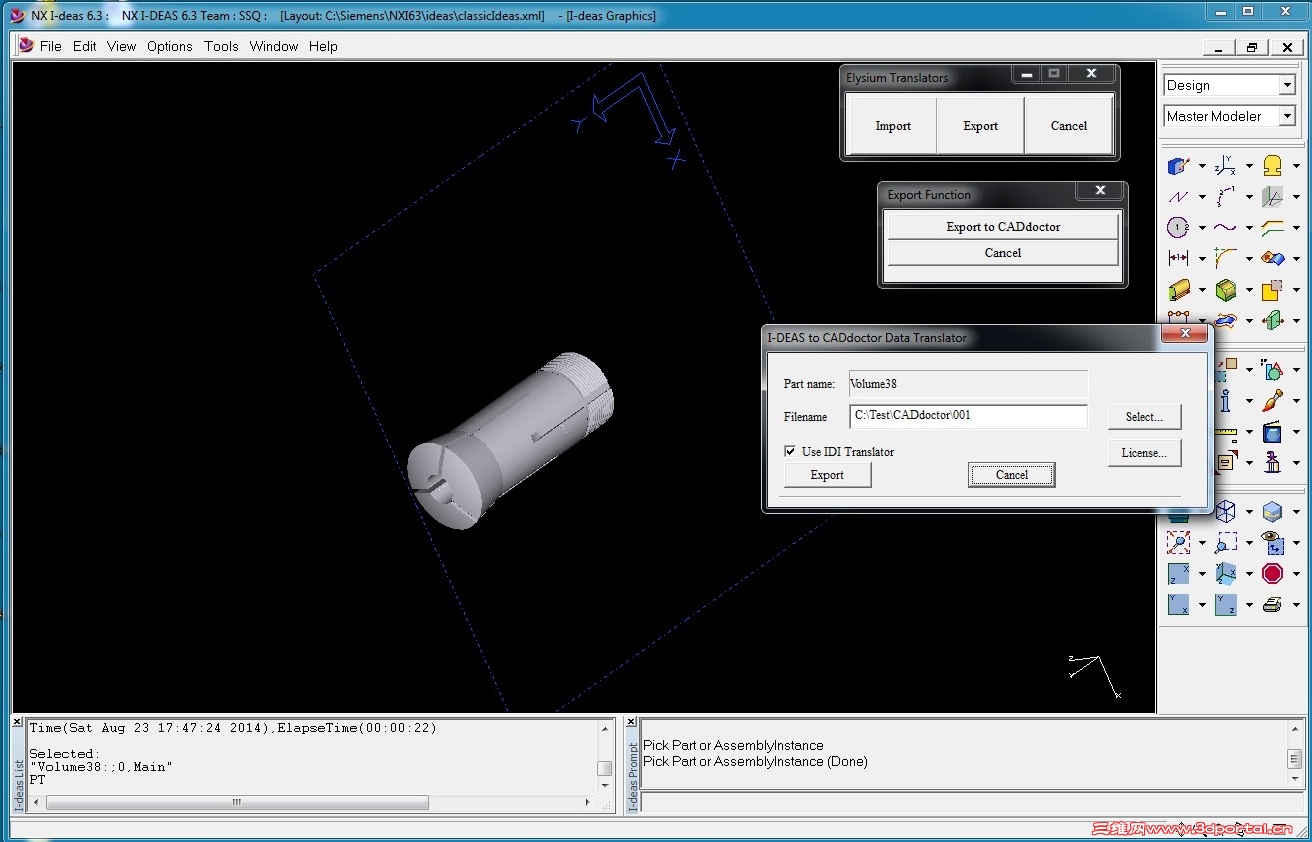
Task: Click the License... button
Action: pos(1144,453)
